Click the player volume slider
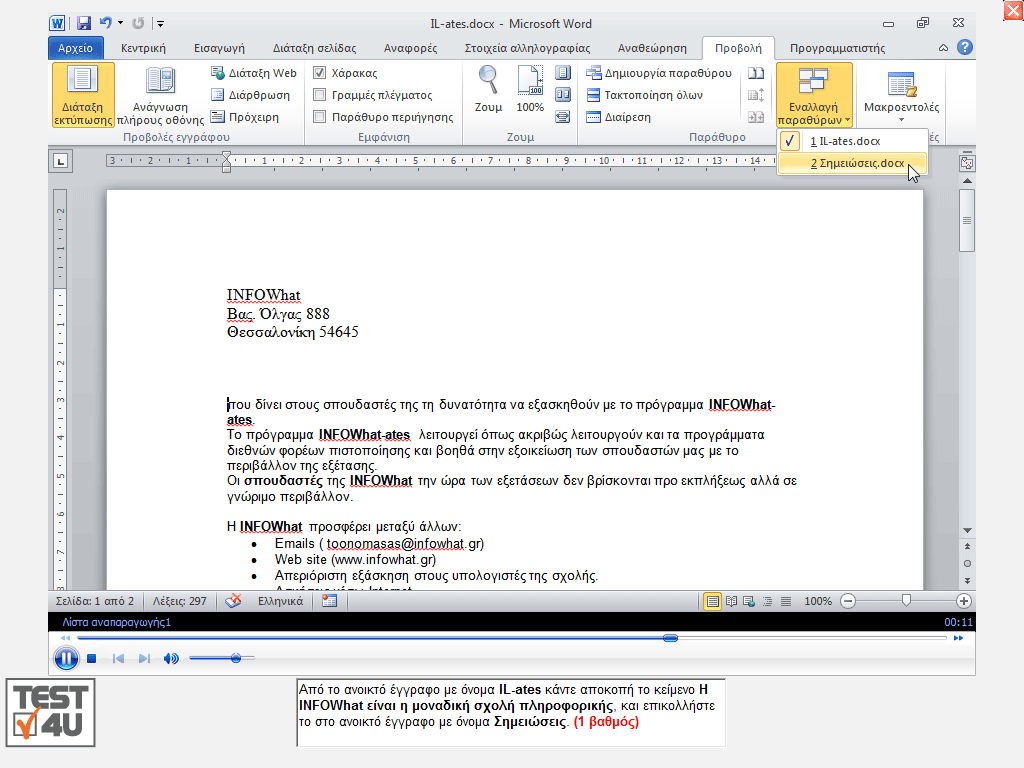Image resolution: width=1024 pixels, height=768 pixels. click(221, 658)
